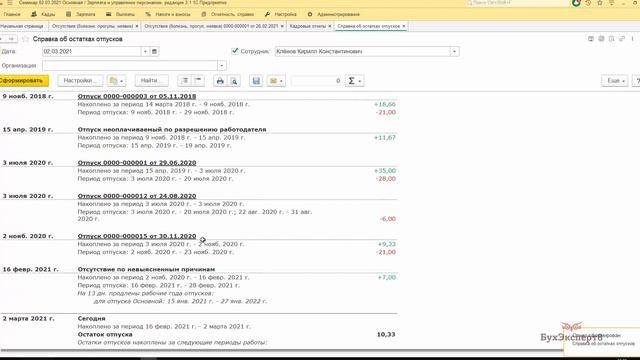640x360 pixels.
Task: Expand the date field dropdown arrow
Action: 145,51
